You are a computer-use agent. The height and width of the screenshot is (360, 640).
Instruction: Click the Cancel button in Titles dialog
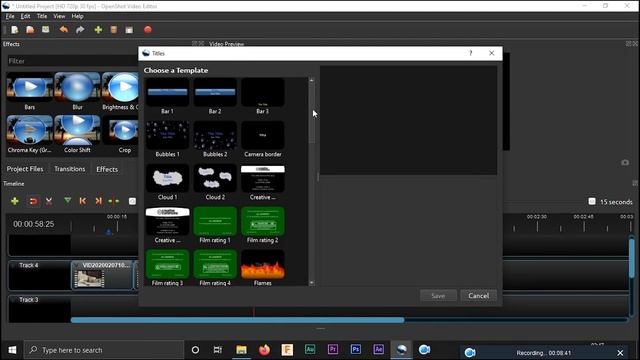pos(478,296)
